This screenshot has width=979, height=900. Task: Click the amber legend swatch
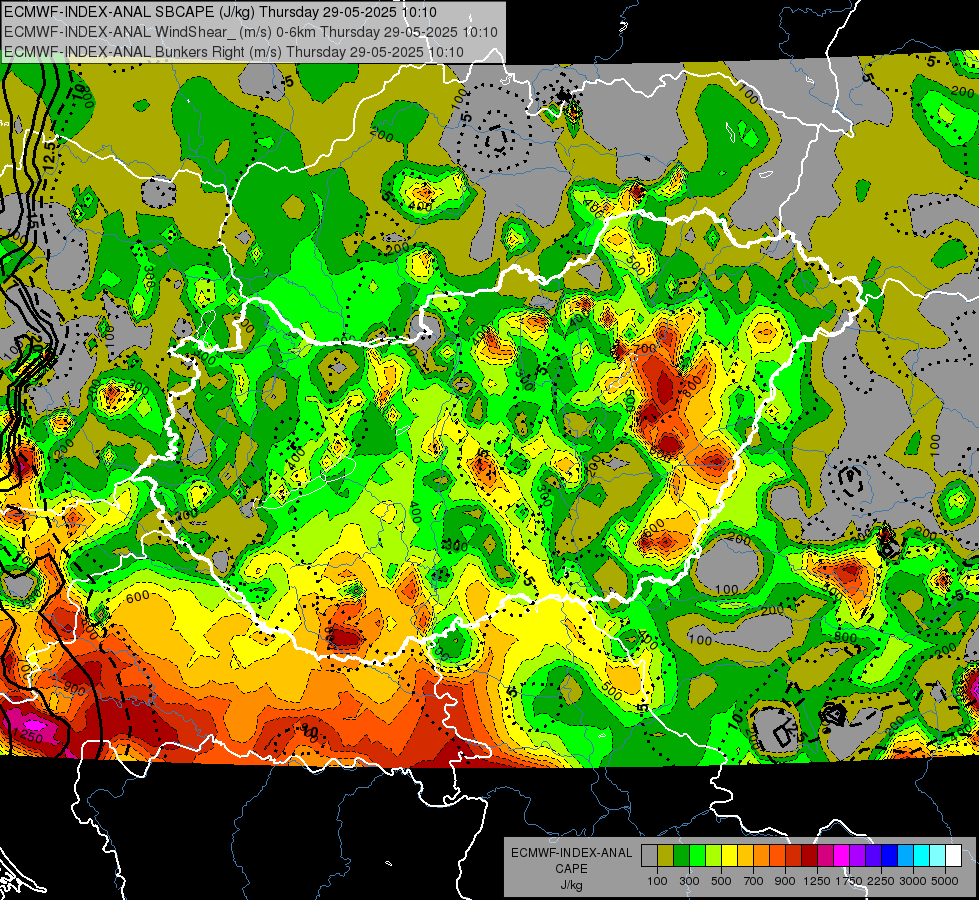coord(746,856)
